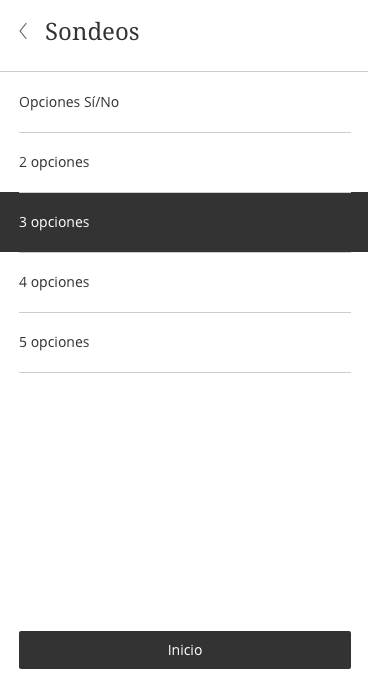Viewport: 368px width, 676px height.
Task: Select the five-choice poll entry
Action: click(185, 342)
